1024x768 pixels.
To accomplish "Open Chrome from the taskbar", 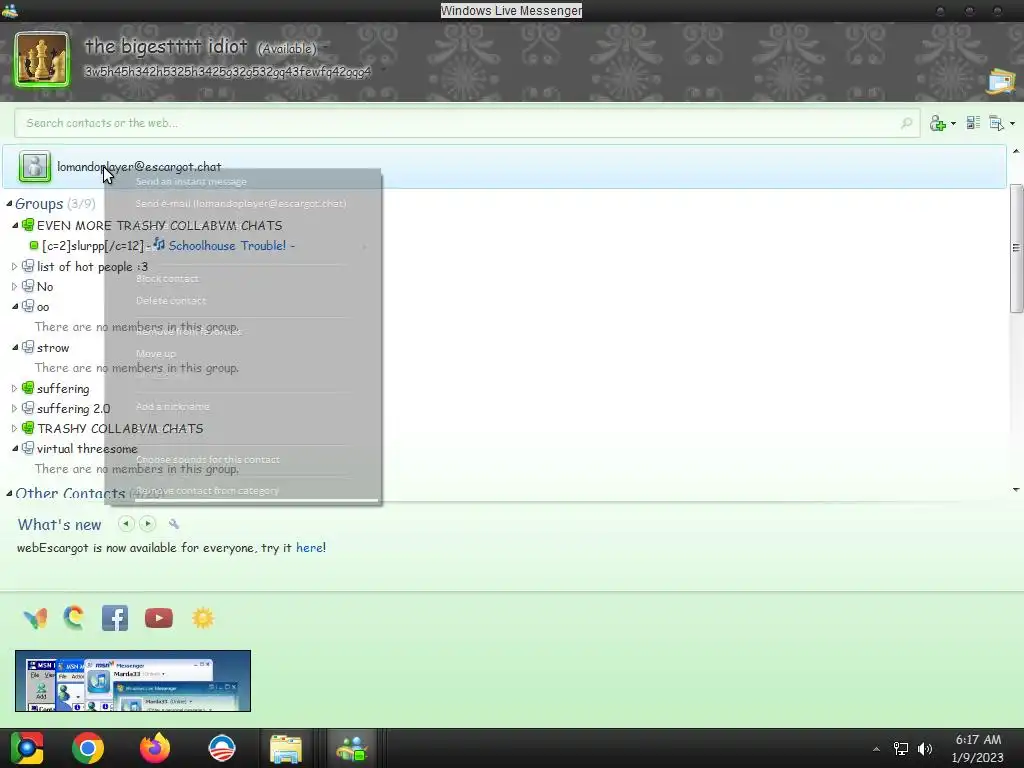I will click(x=88, y=748).
